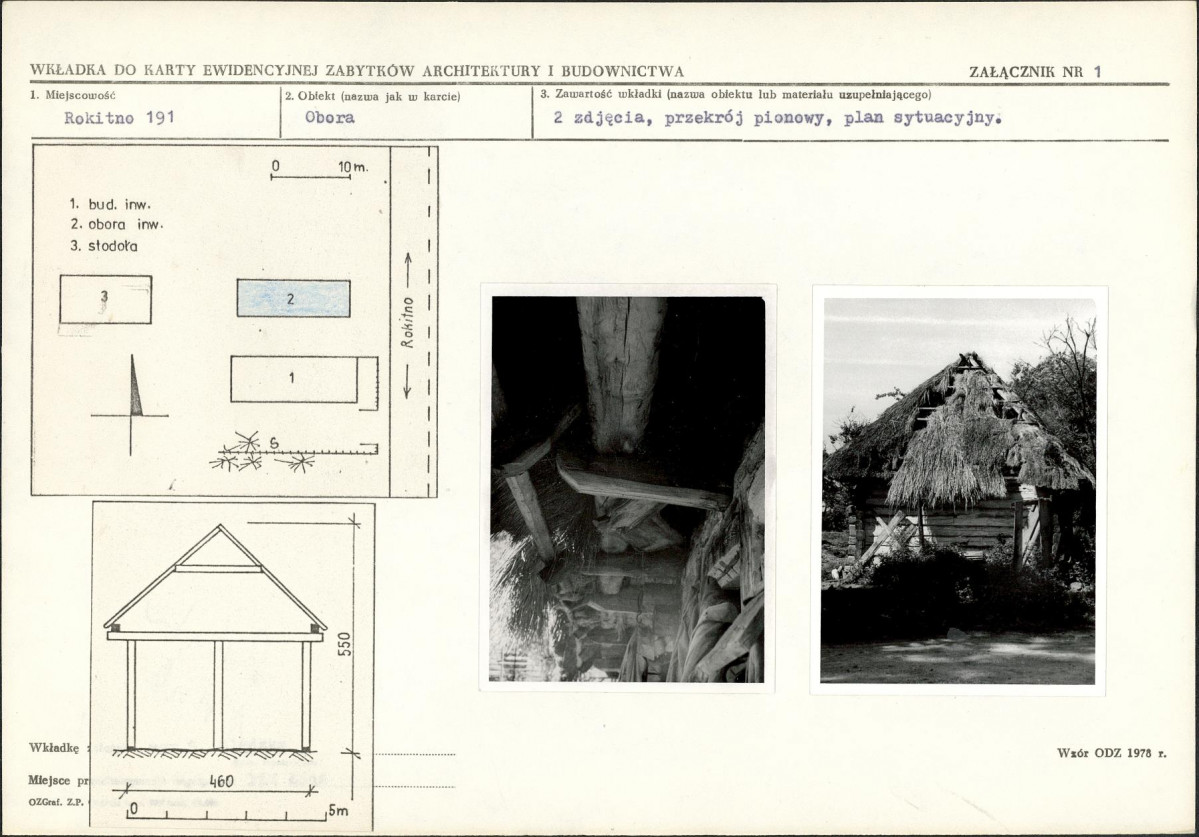This screenshot has width=1199, height=837.
Task: Click the contents field listing 2 zdjęcia
Action: pyautogui.click(x=777, y=118)
